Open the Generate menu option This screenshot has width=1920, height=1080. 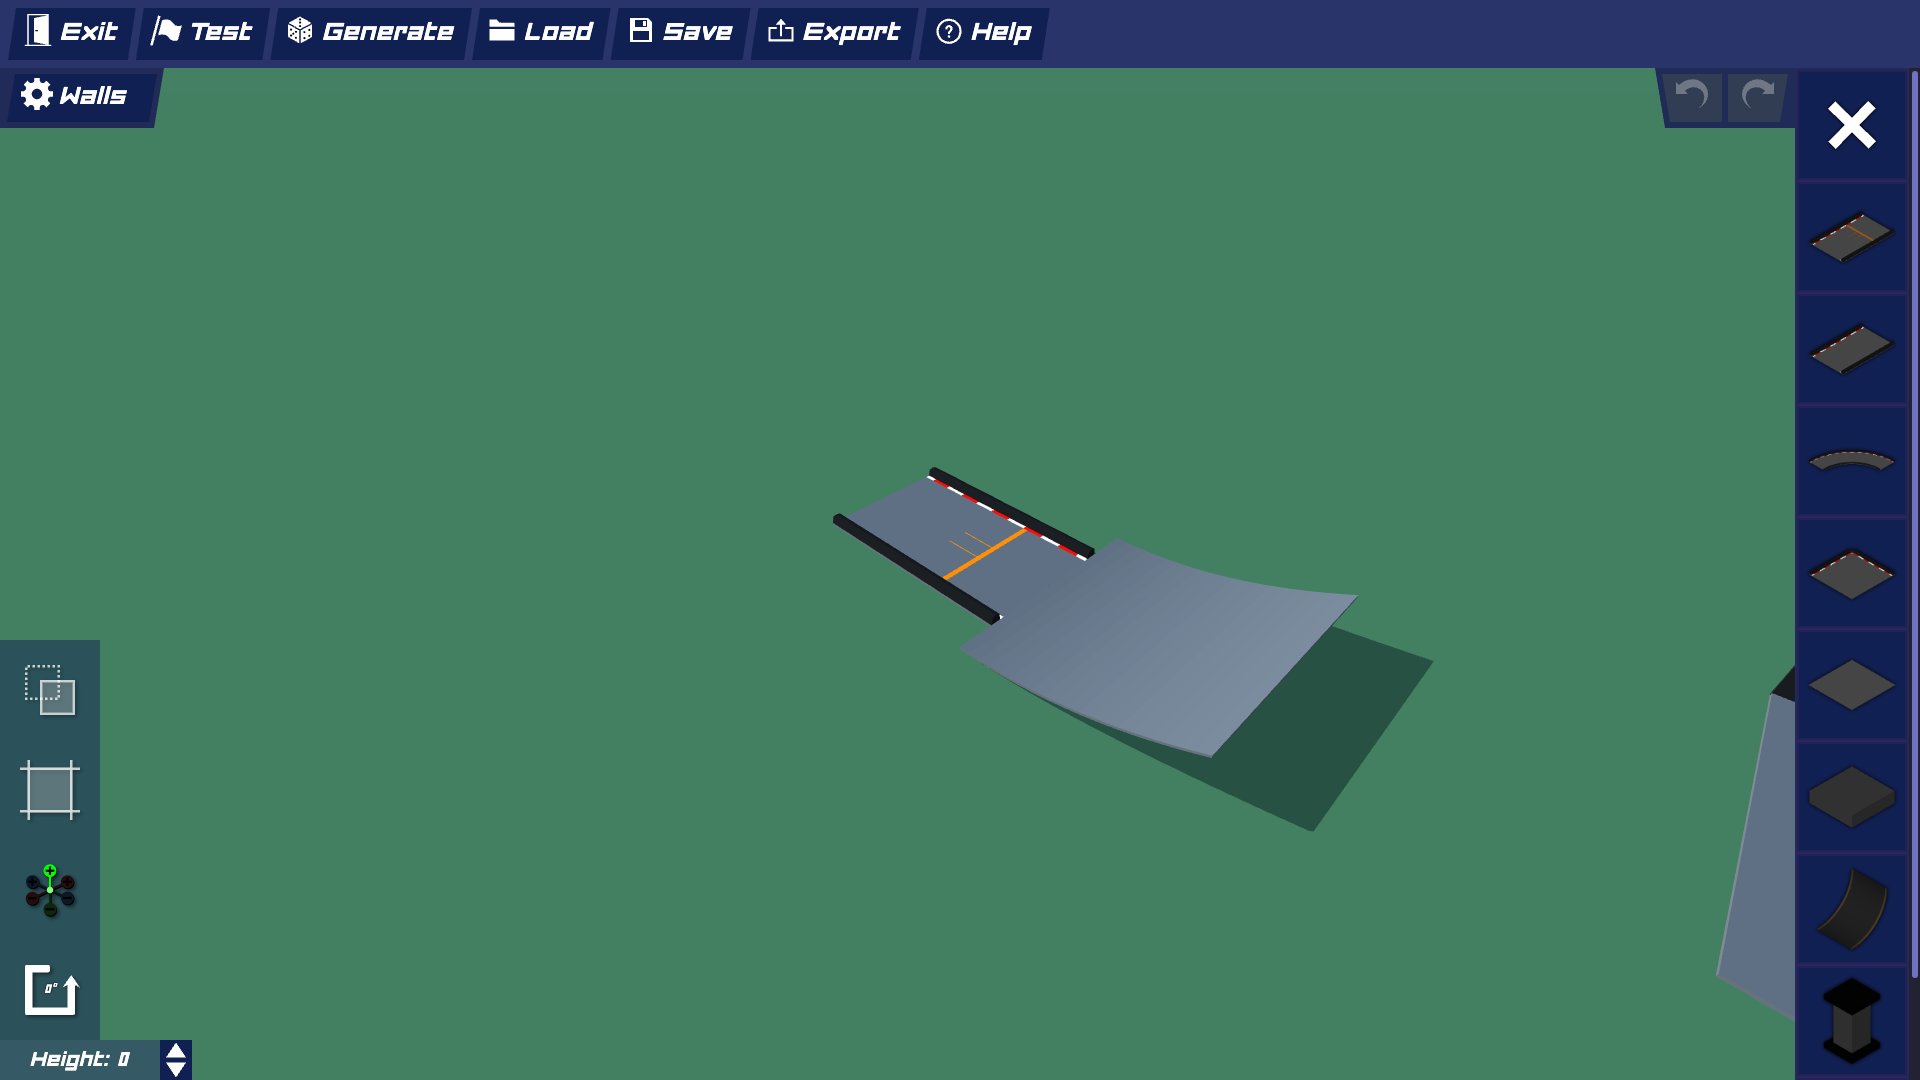pyautogui.click(x=371, y=32)
